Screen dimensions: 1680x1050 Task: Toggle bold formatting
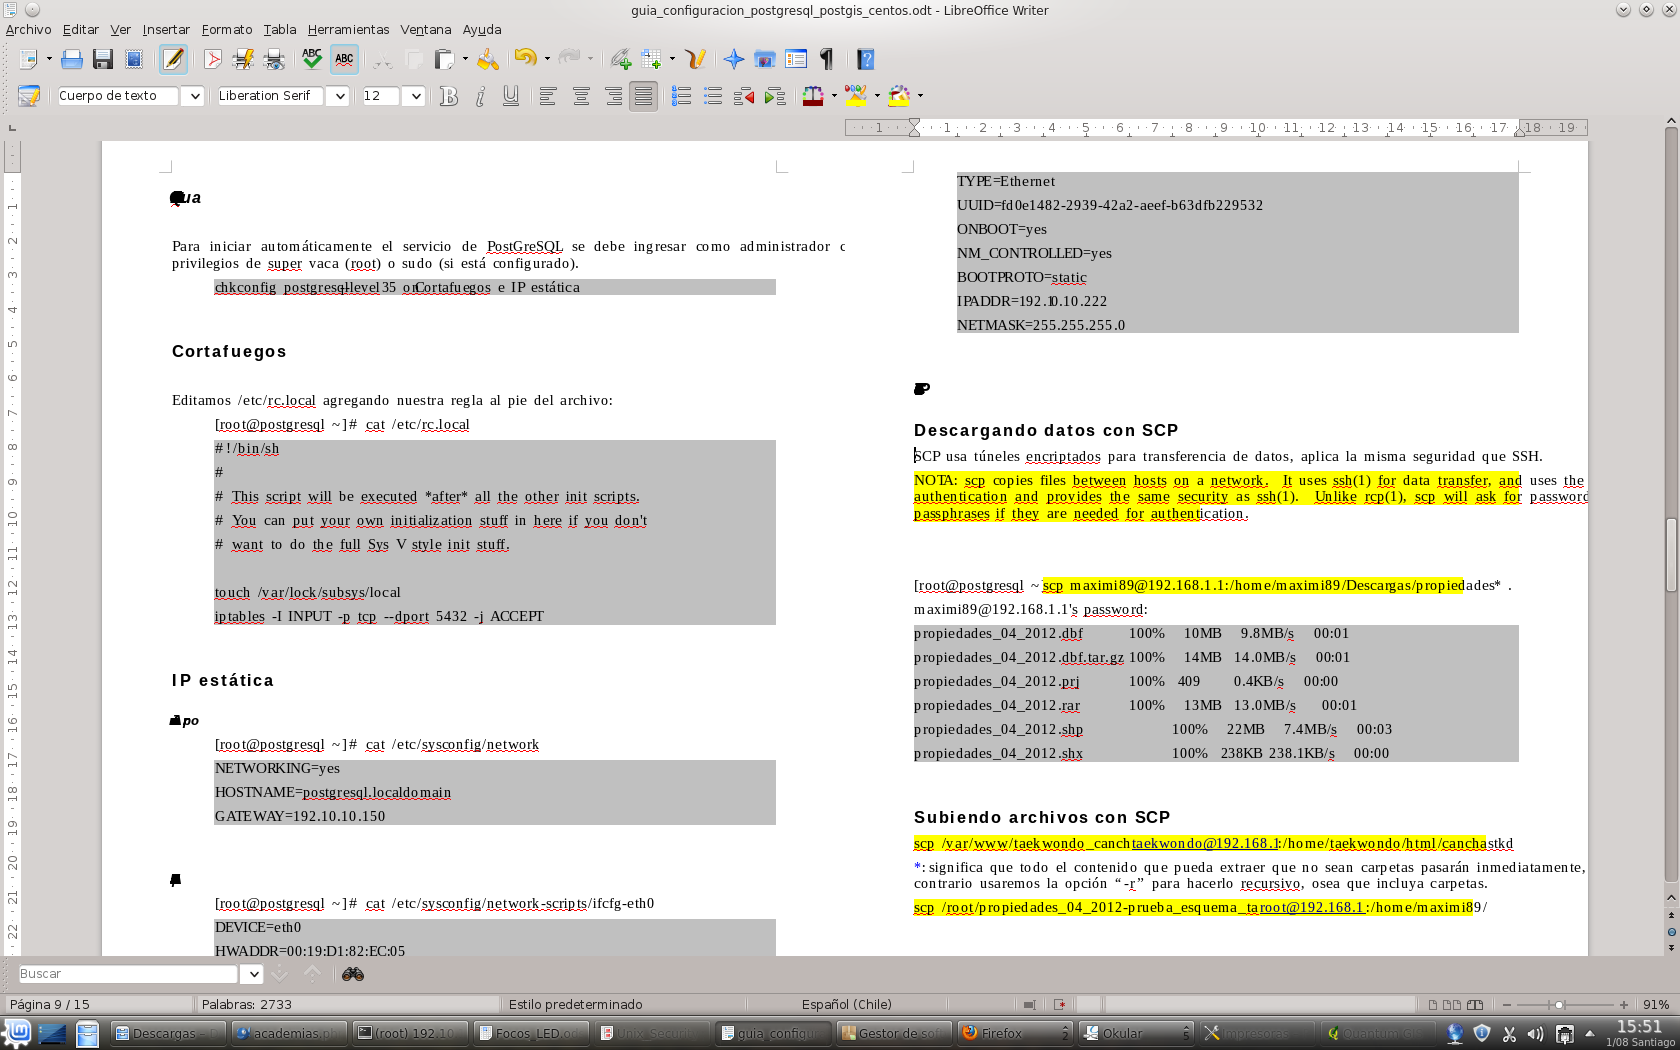(449, 96)
